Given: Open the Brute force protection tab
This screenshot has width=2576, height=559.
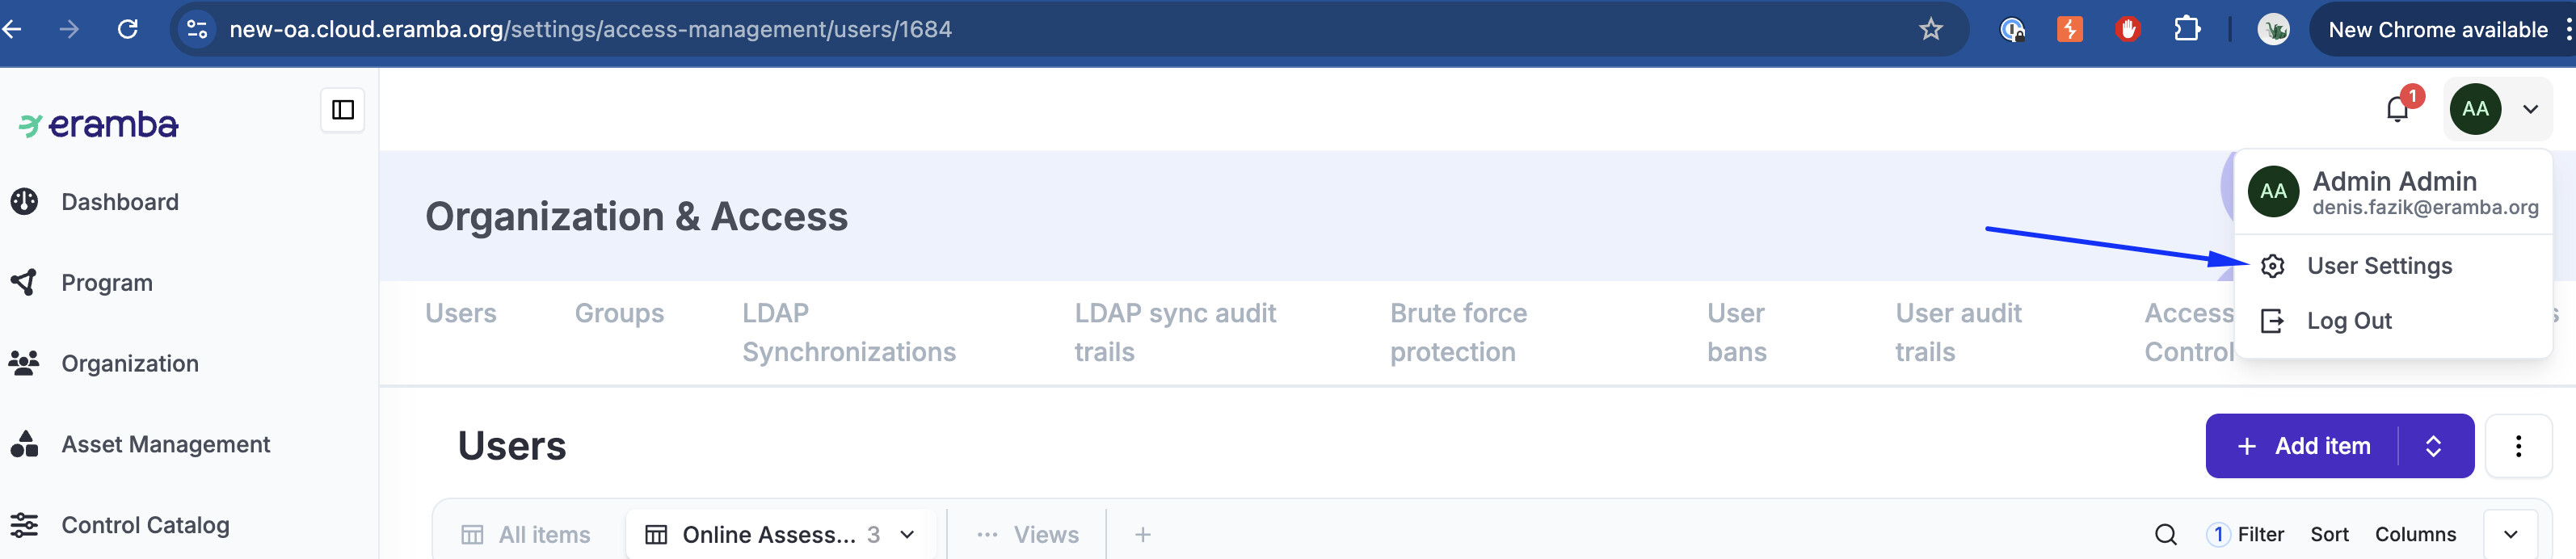Looking at the screenshot, I should (1457, 332).
